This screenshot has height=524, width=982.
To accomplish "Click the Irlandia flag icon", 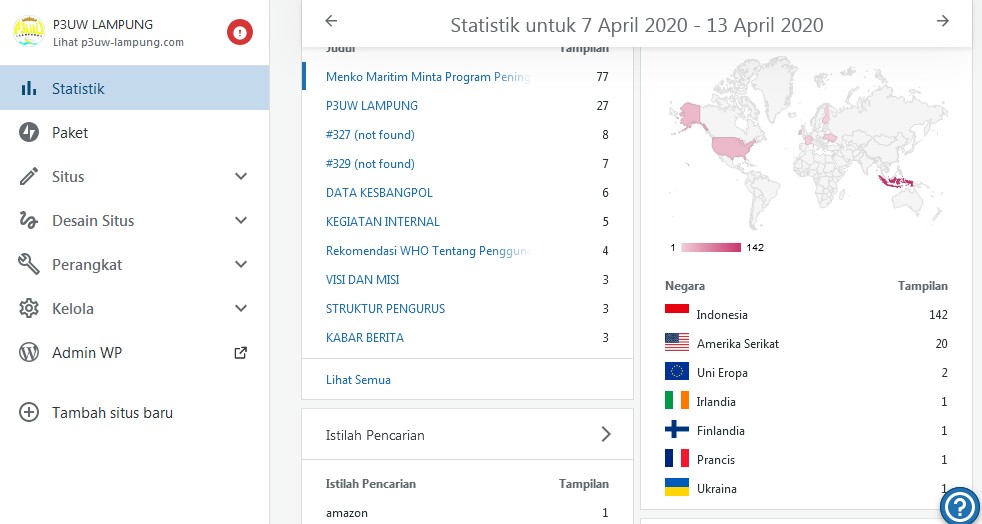I will tap(676, 400).
